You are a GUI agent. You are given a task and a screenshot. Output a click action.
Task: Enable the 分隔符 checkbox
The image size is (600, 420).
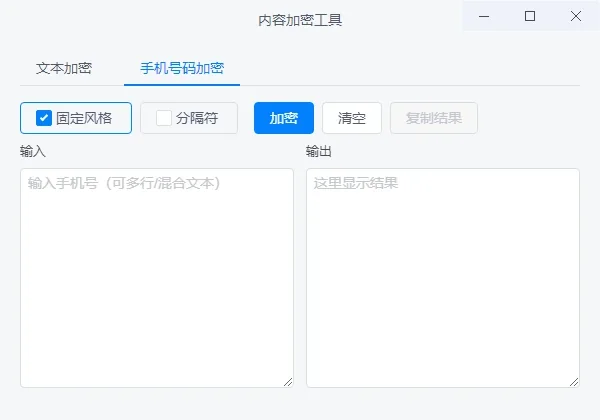click(x=164, y=118)
